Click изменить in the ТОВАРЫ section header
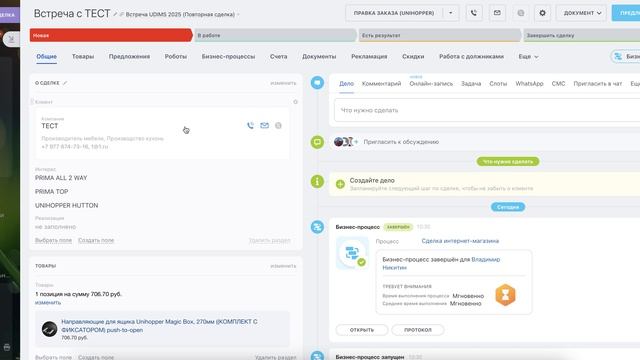This screenshot has width=640, height=360. tap(283, 266)
